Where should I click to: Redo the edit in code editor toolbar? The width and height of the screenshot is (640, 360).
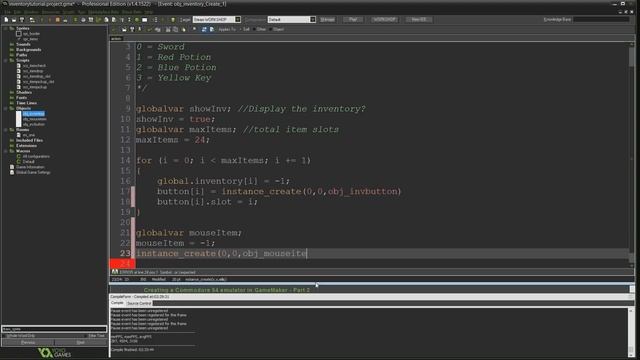157,29
